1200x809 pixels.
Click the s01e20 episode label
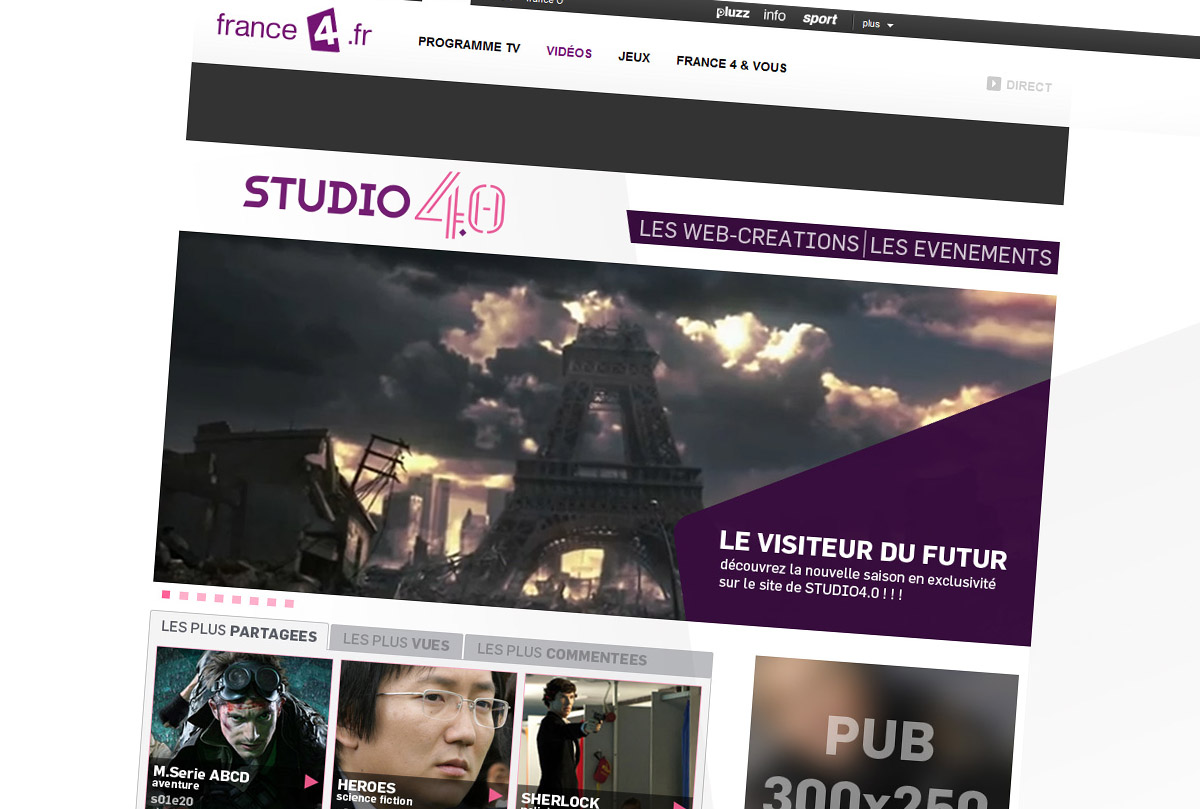(x=172, y=800)
